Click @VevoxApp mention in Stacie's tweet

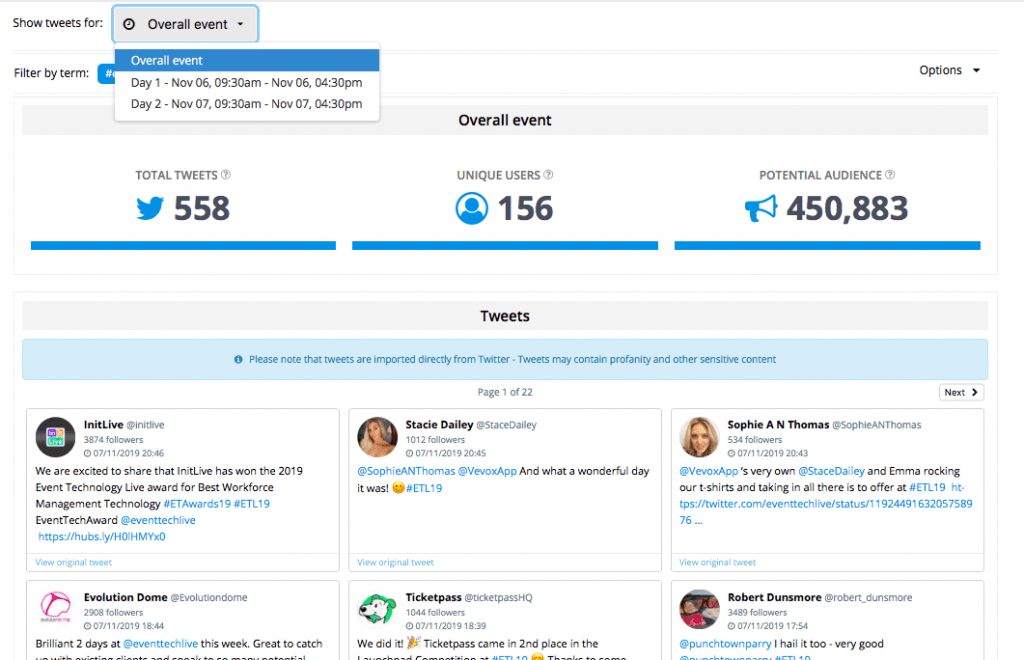click(487, 471)
